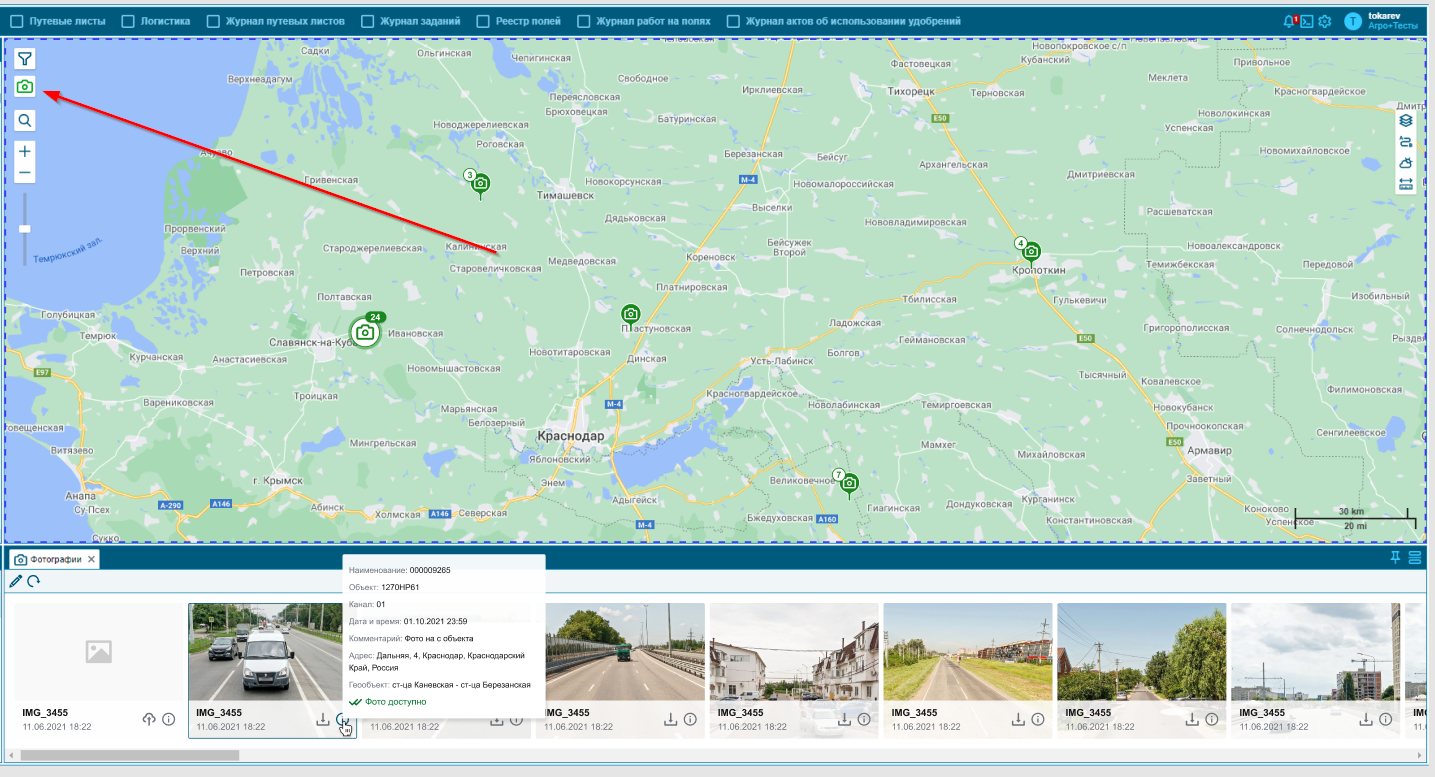This screenshot has width=1435, height=777.
Task: Upload the placeholder photo with cloud icon
Action: [149, 719]
